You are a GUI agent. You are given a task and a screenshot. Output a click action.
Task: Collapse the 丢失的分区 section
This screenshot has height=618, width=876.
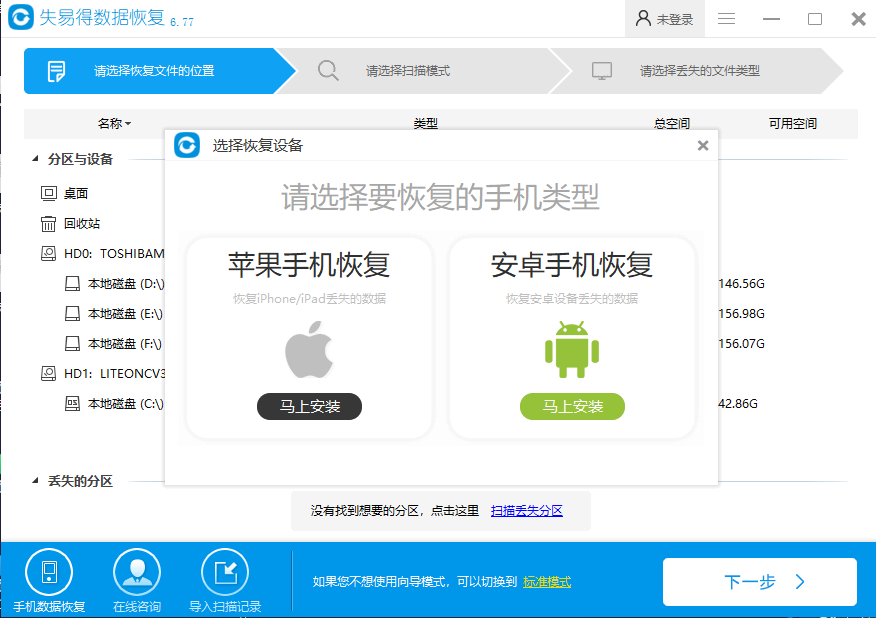tap(35, 481)
